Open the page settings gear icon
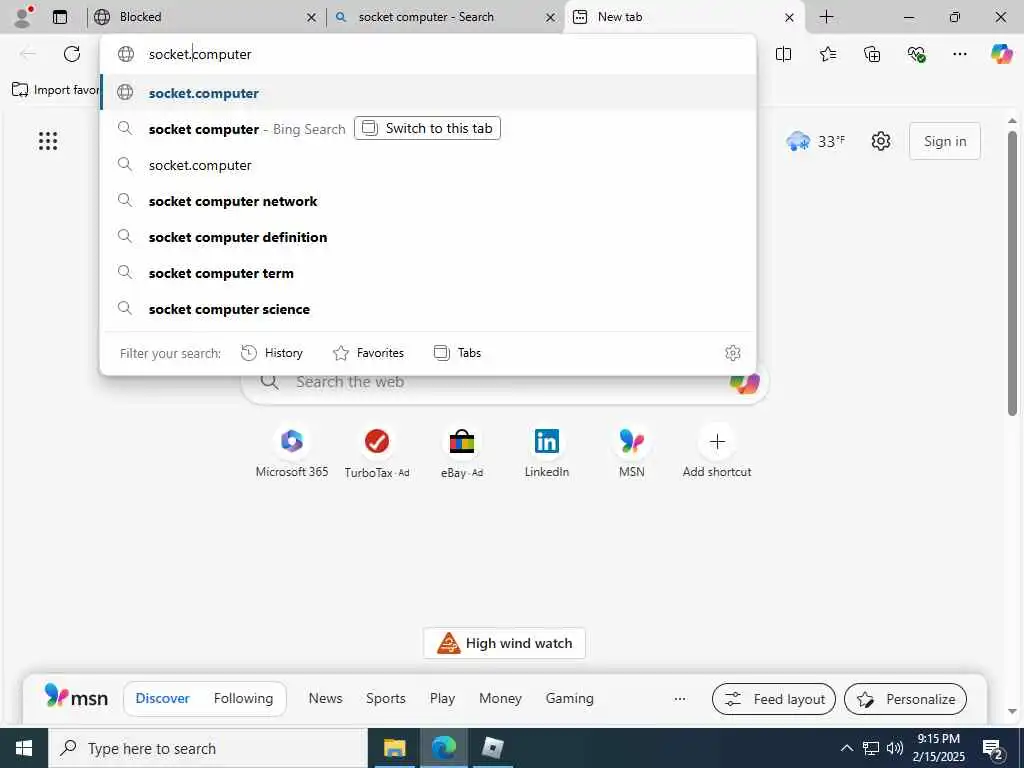 880,141
